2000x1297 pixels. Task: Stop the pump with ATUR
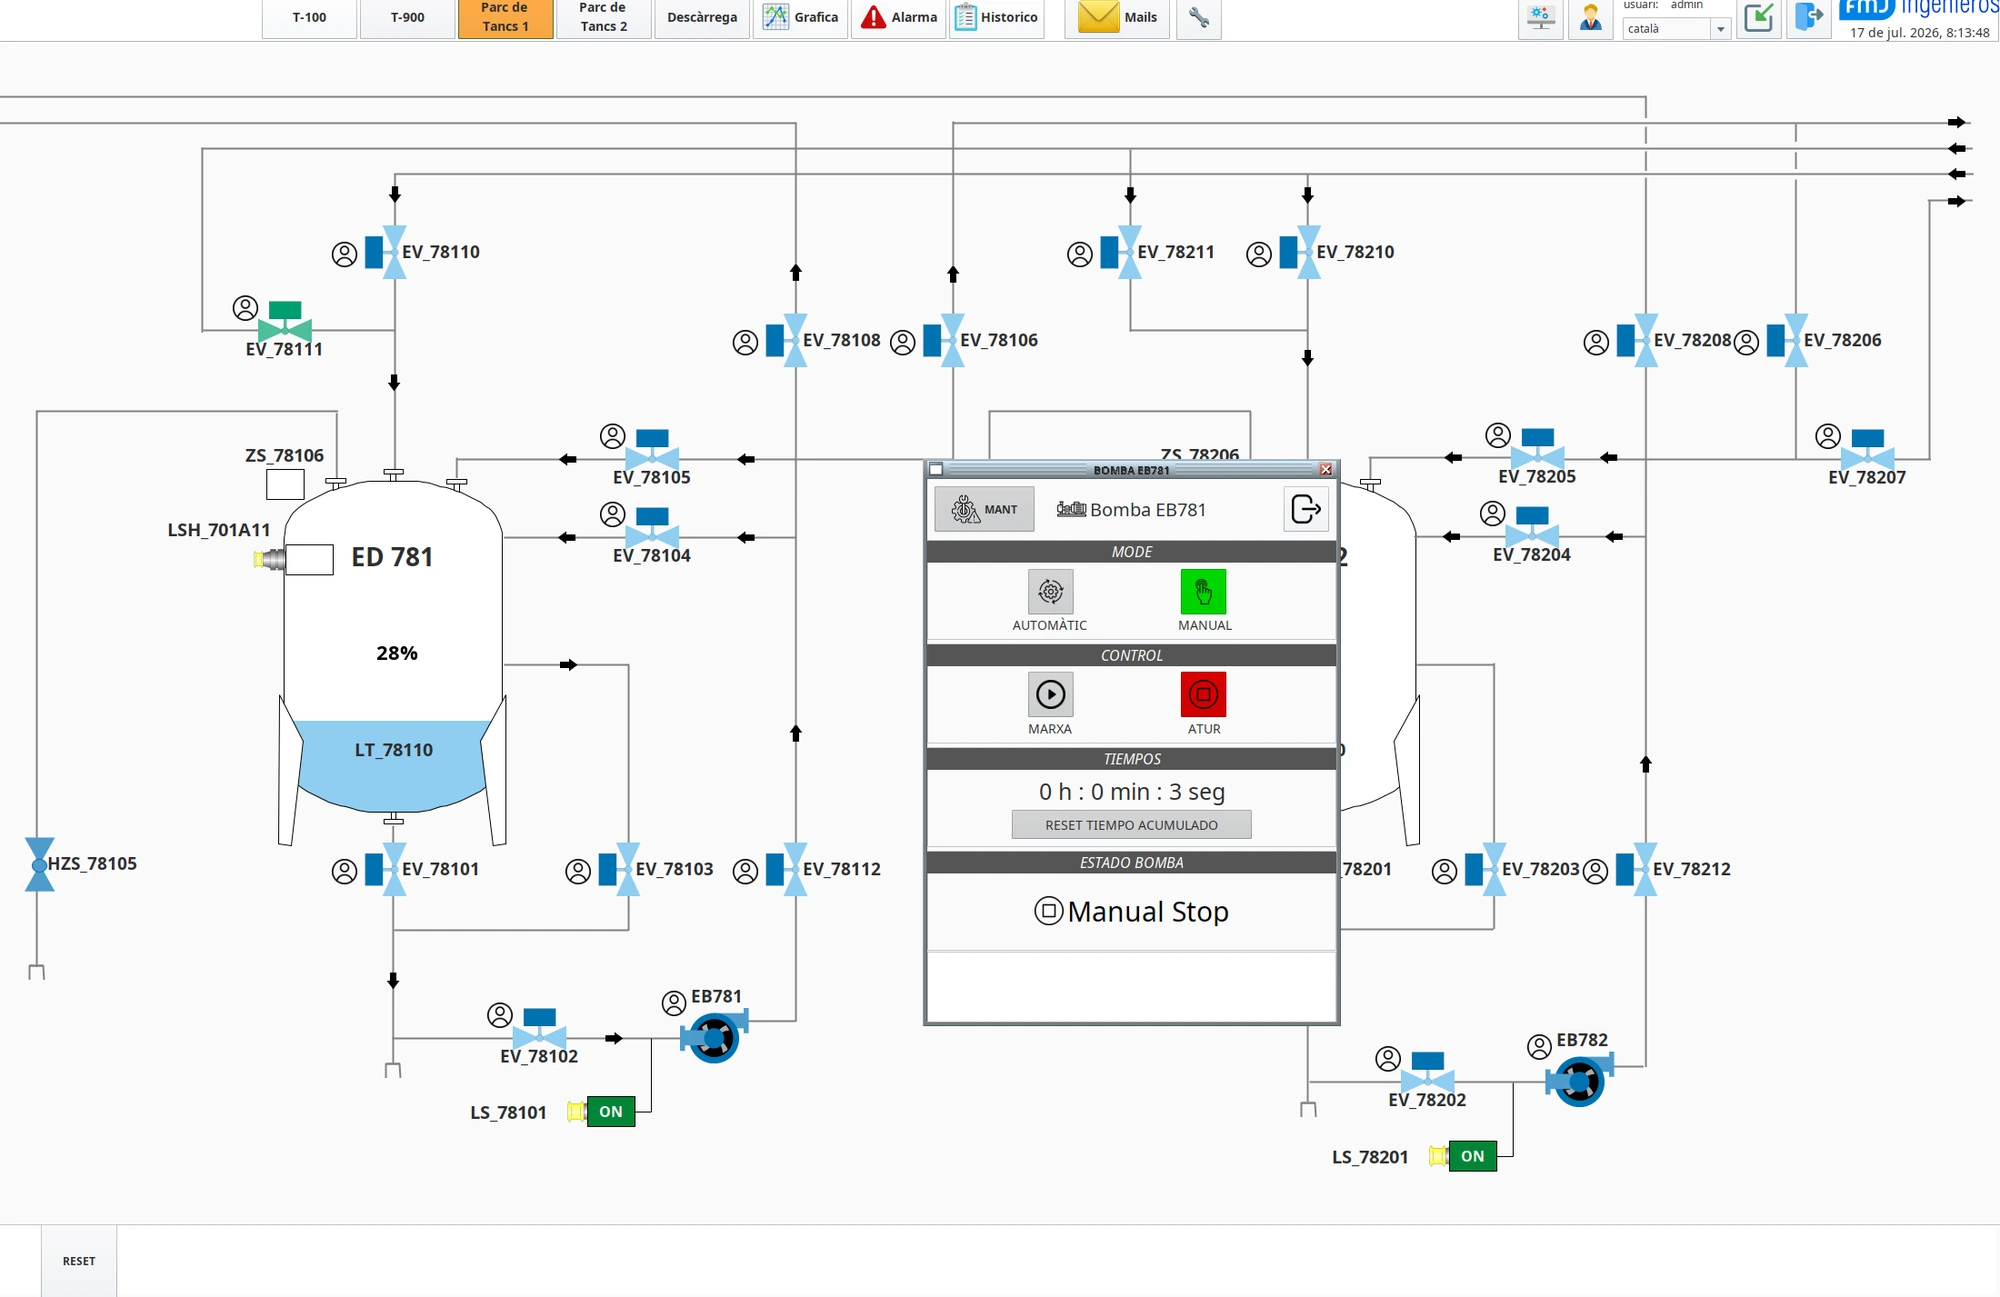pos(1203,694)
